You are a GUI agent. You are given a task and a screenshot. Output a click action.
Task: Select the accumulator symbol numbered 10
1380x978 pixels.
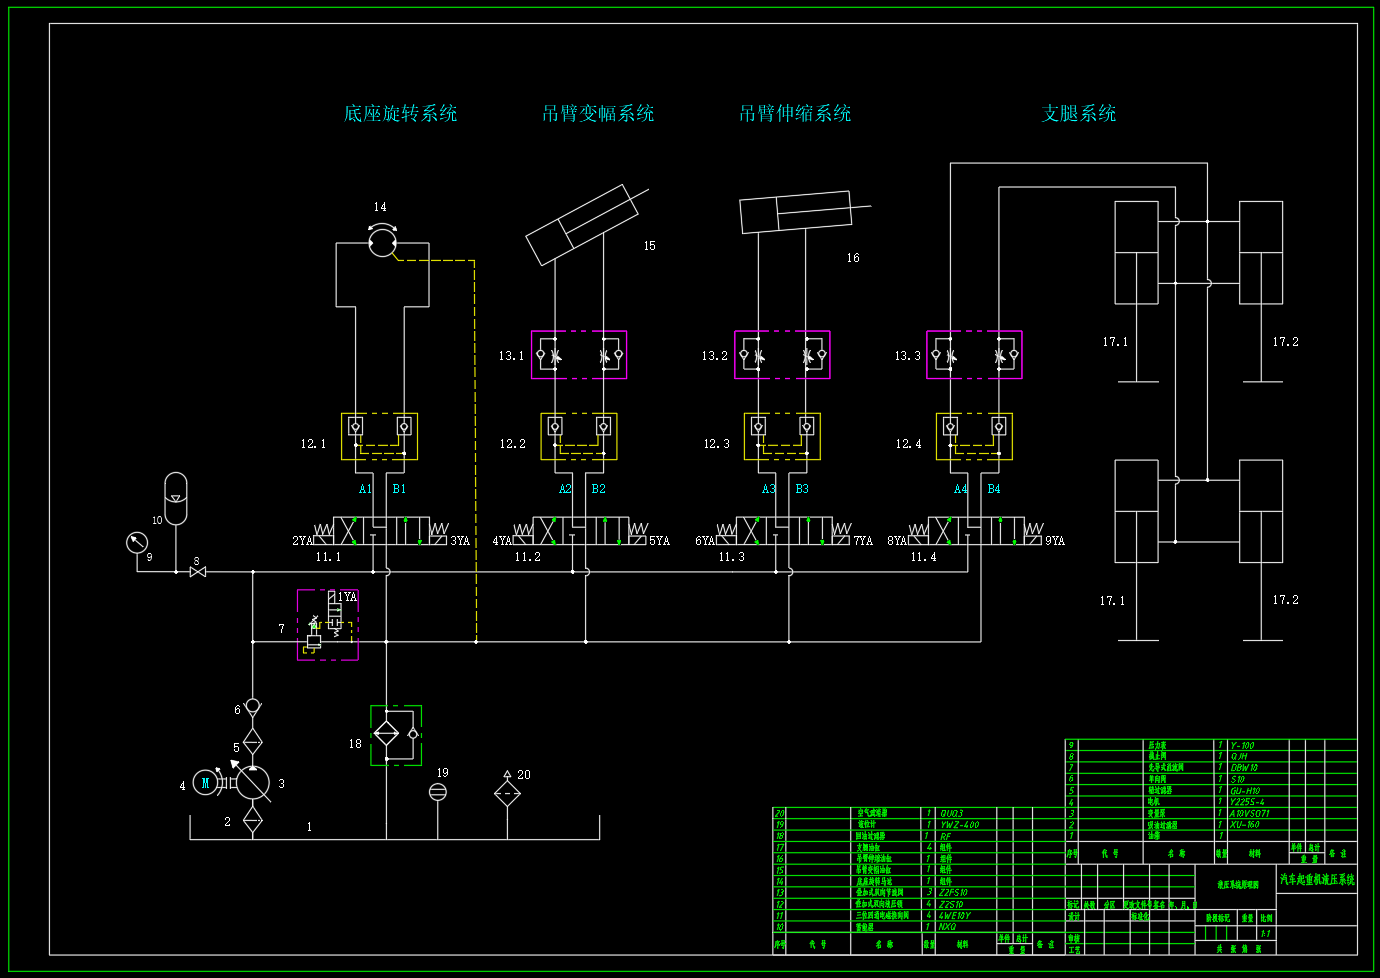click(x=175, y=498)
